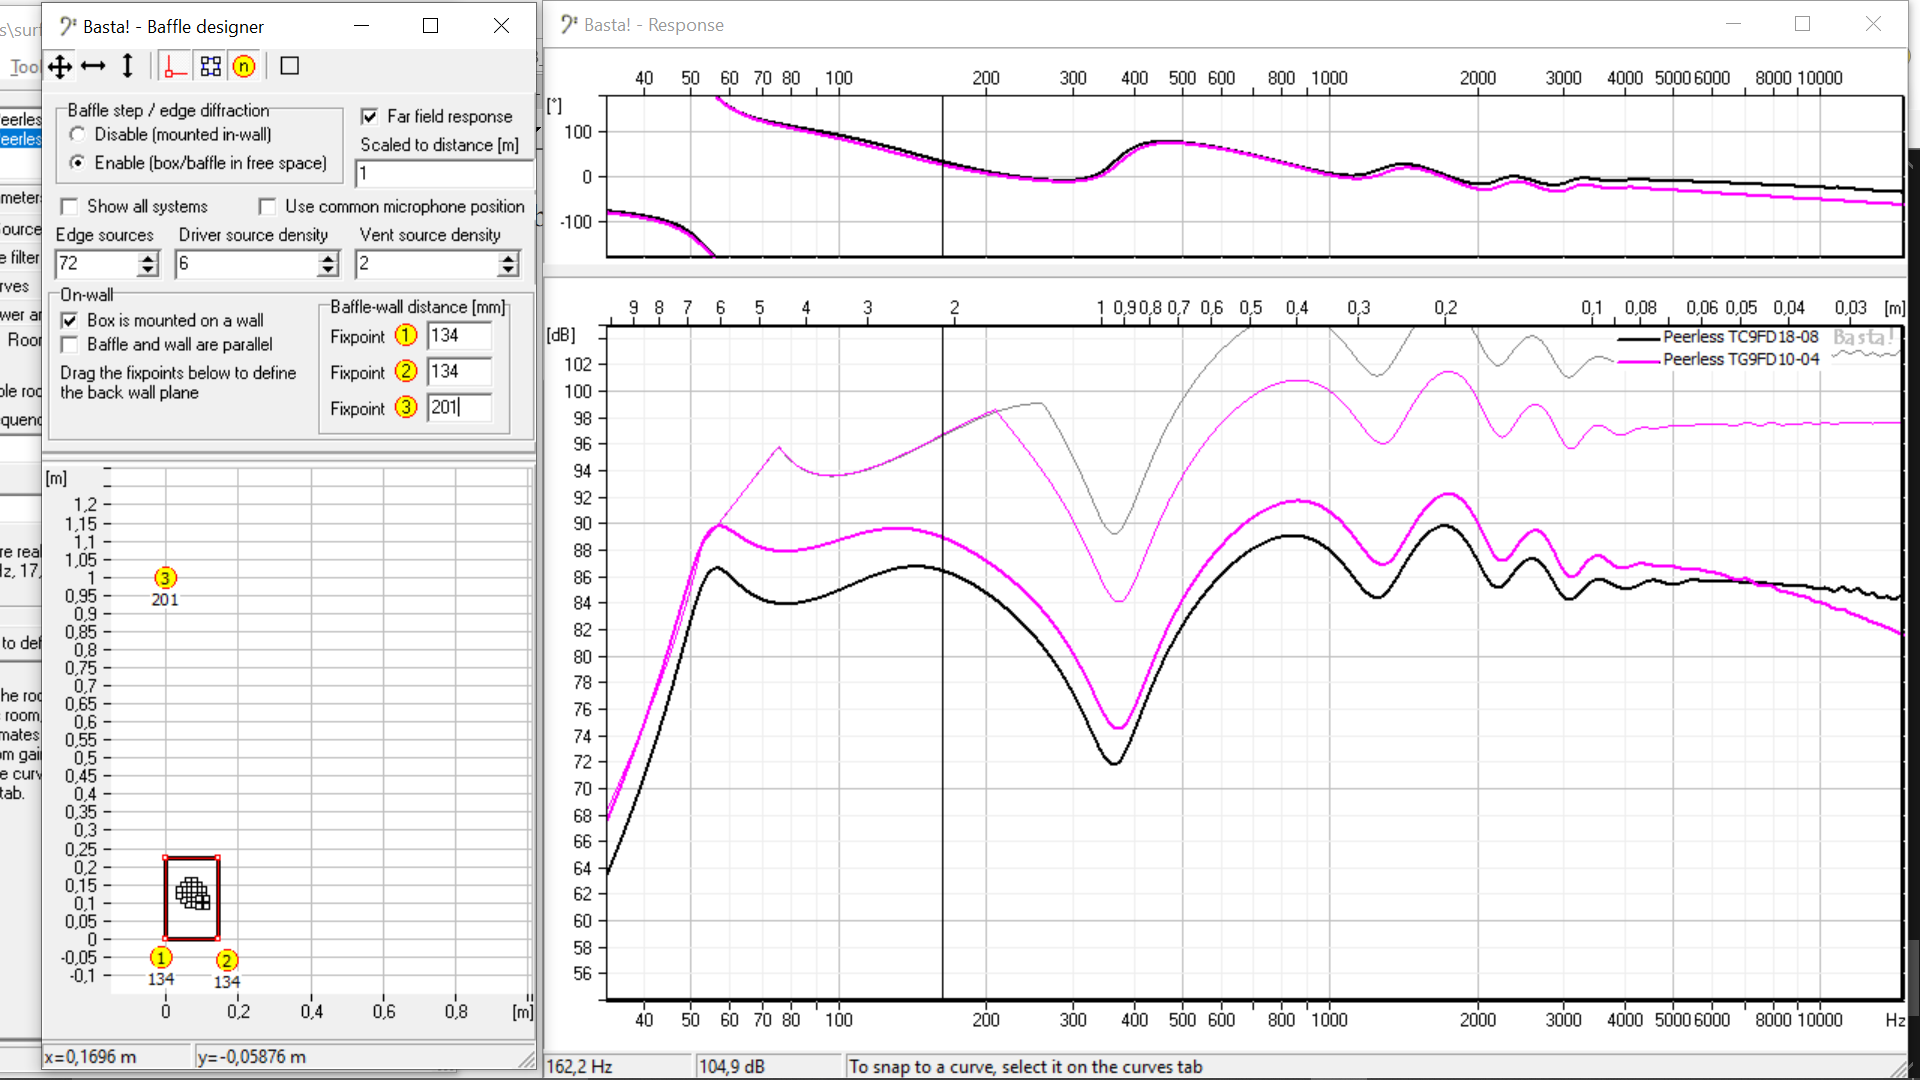Toggle the red origin axes icon
The height and width of the screenshot is (1080, 1920).
point(174,67)
